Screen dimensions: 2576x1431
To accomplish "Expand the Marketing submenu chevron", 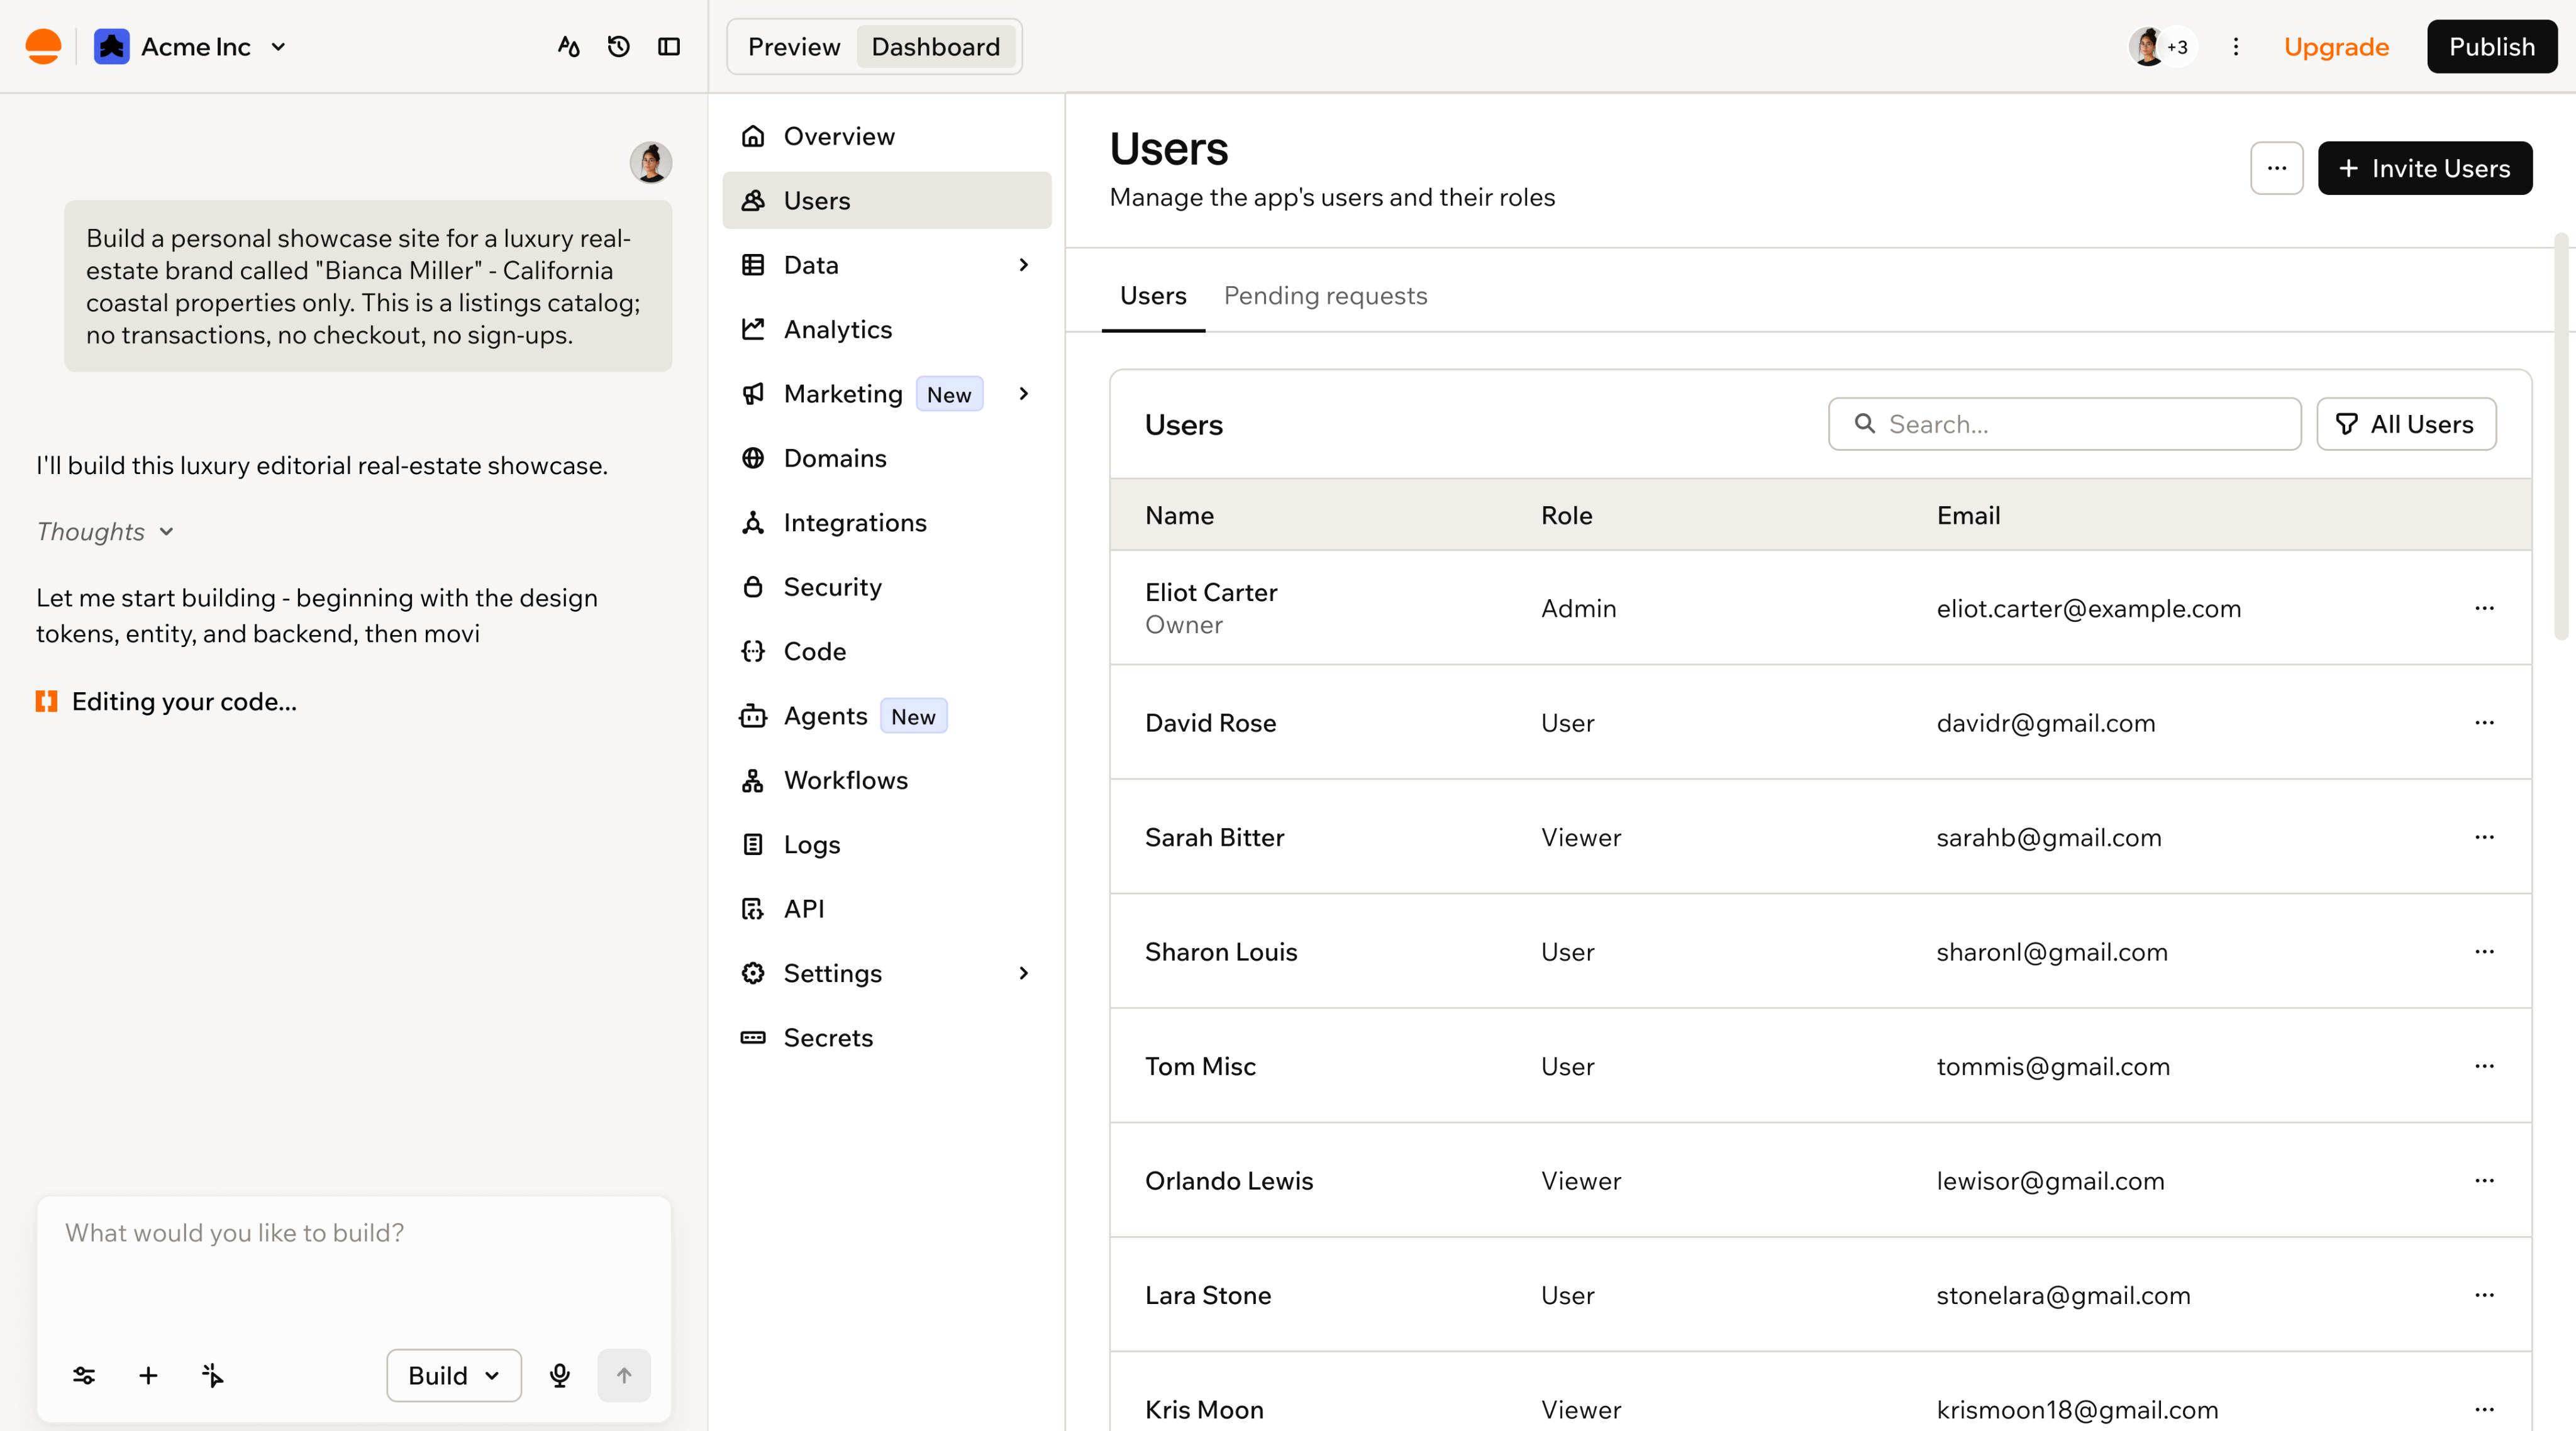I will (x=1023, y=394).
